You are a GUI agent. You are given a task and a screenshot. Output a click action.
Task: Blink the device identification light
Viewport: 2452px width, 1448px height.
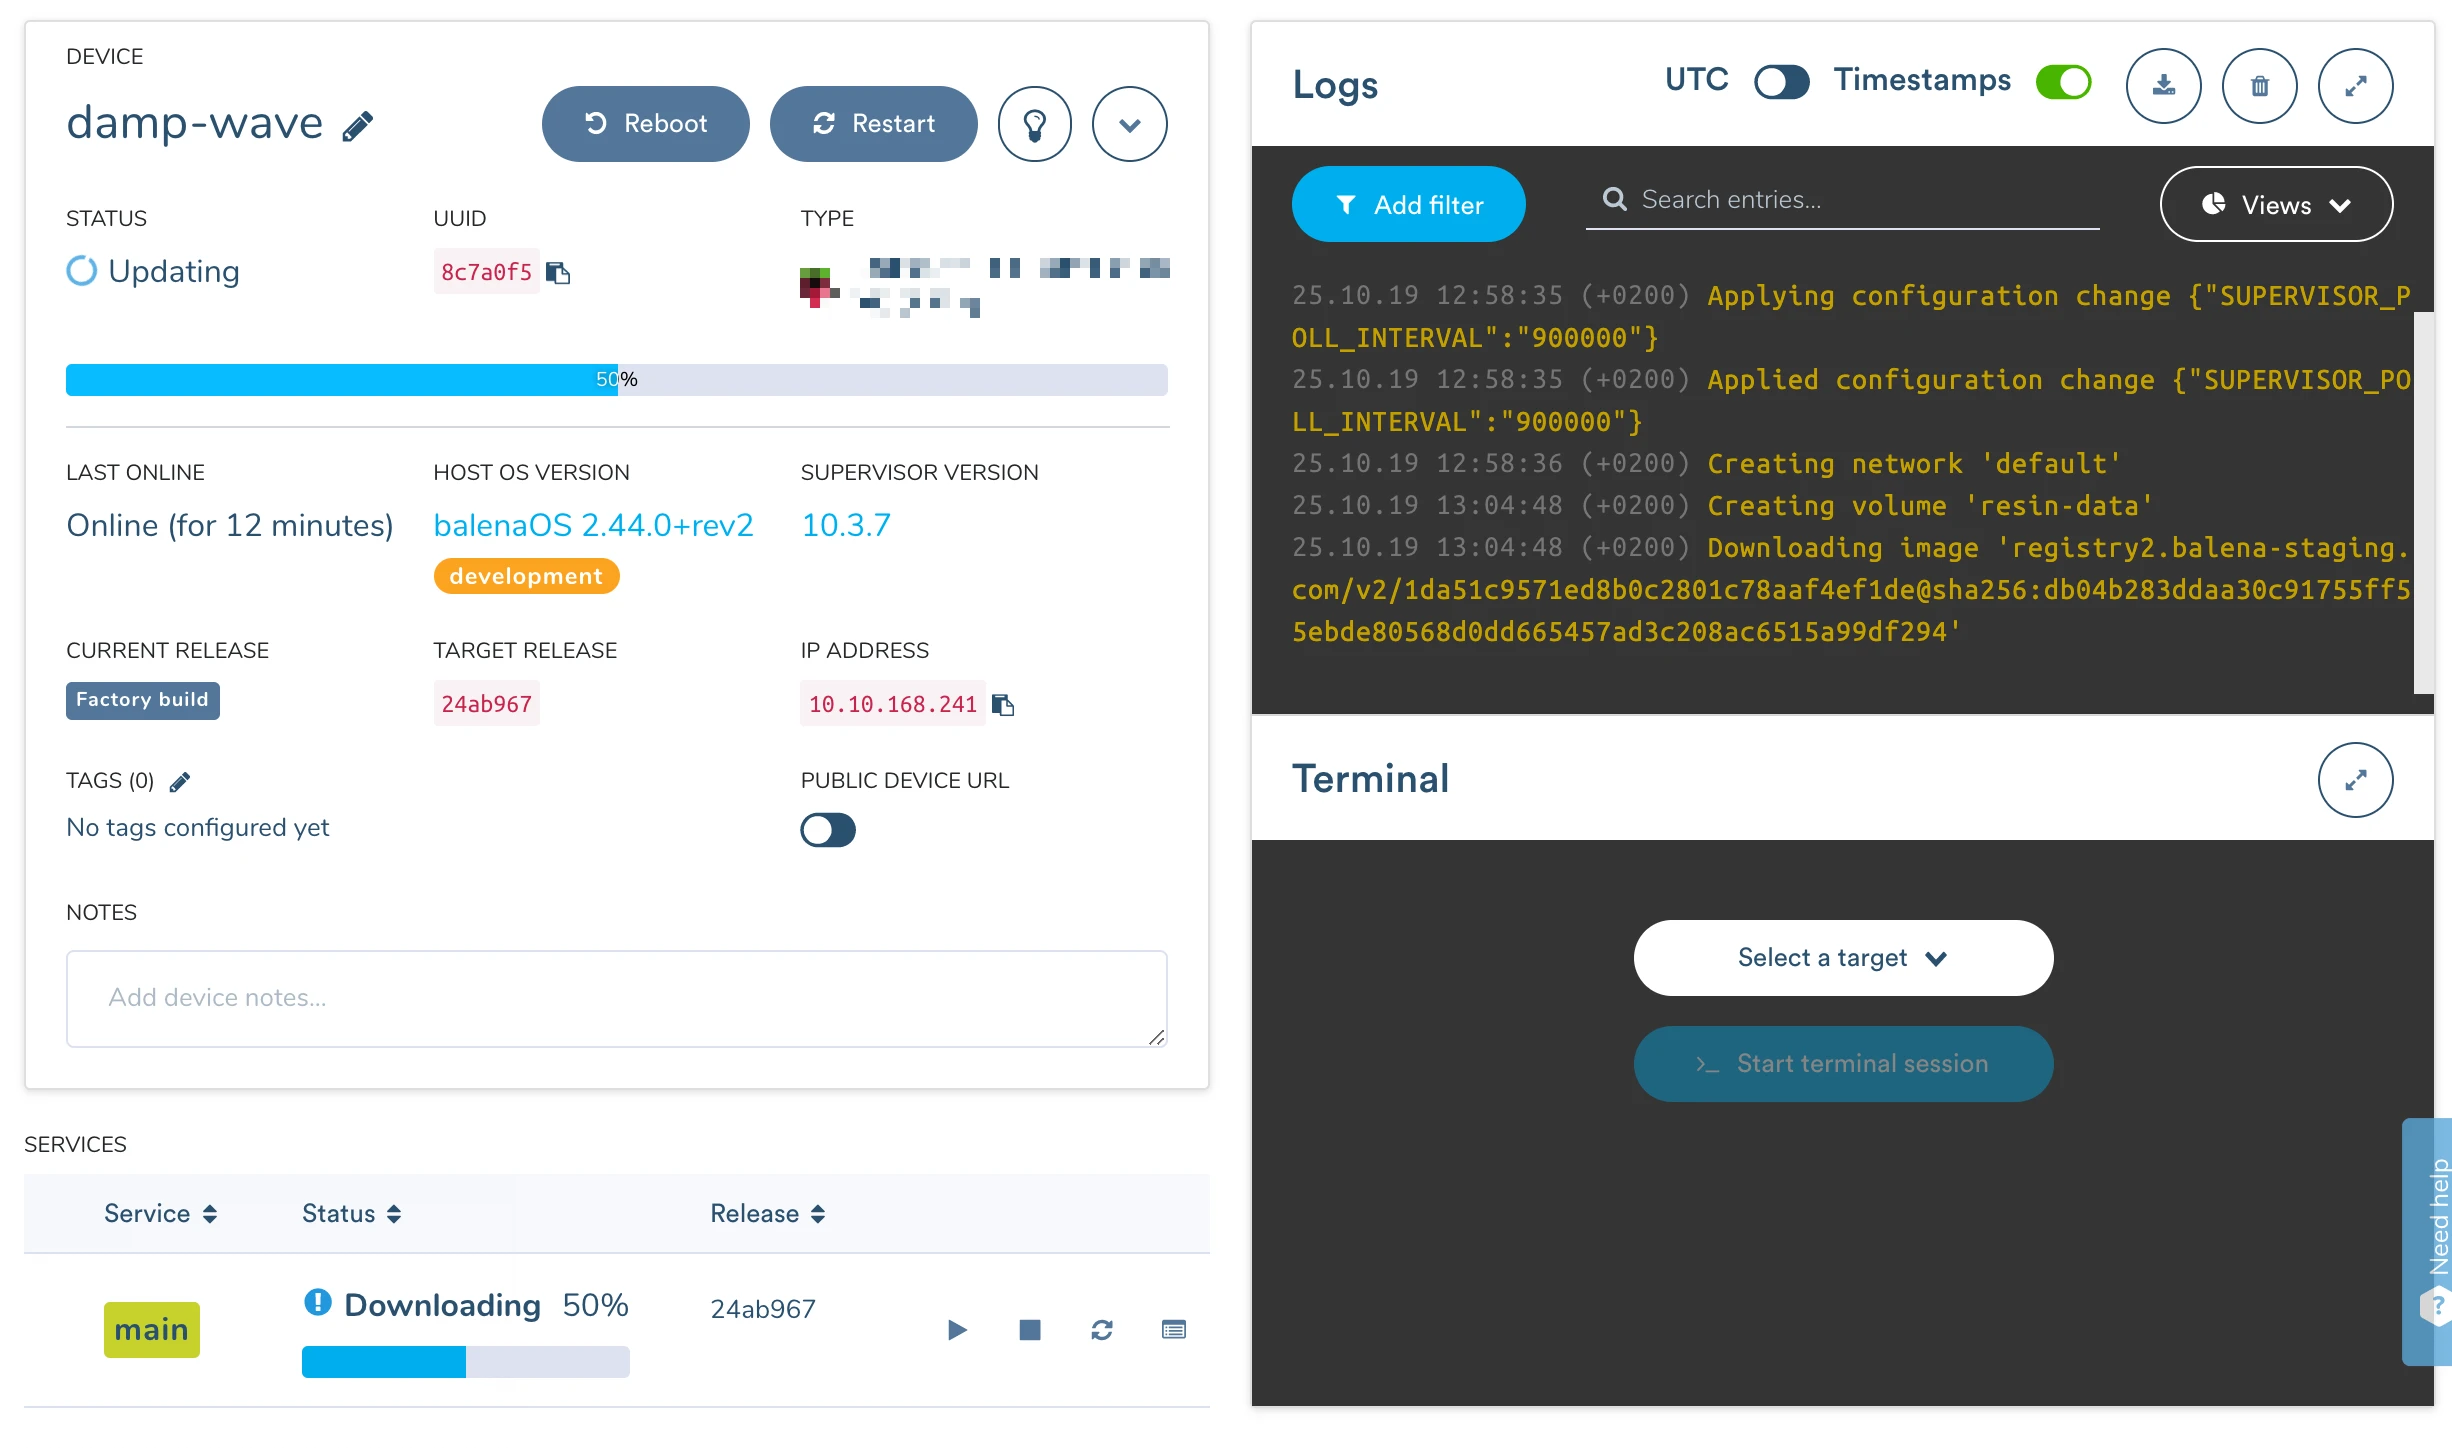(x=1035, y=123)
